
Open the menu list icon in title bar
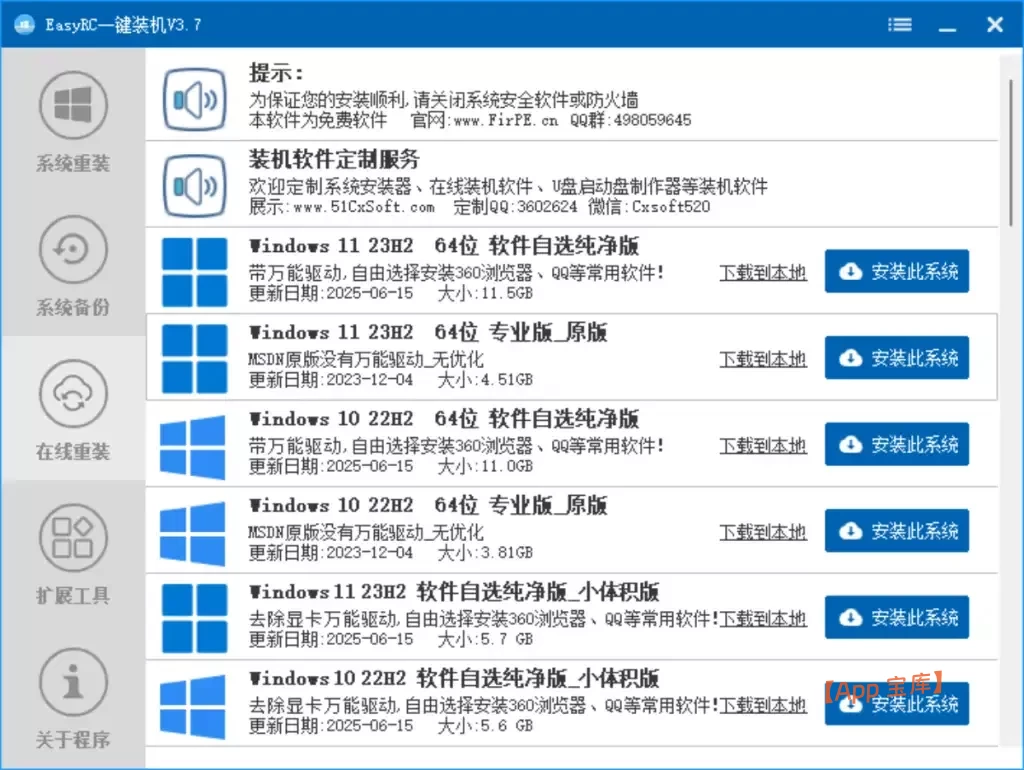tap(899, 24)
